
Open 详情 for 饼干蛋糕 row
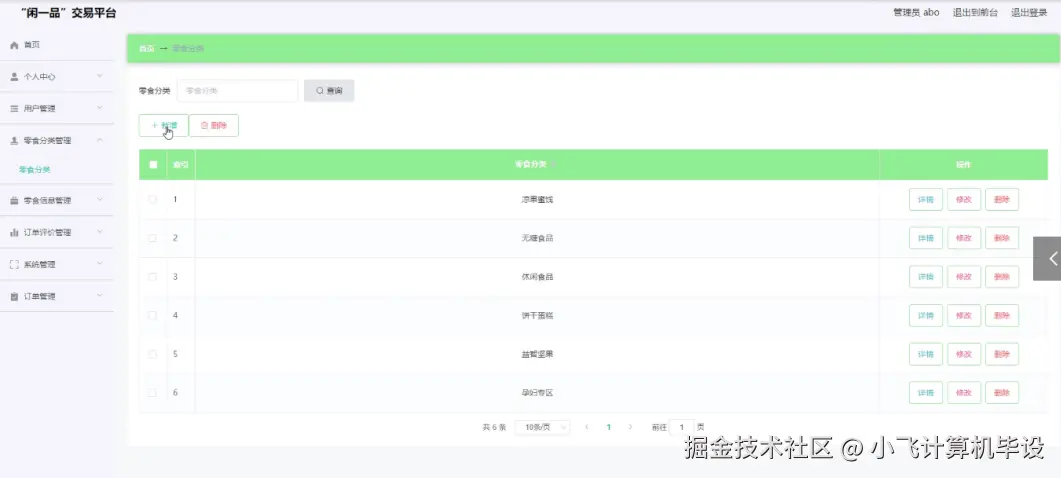coord(926,316)
